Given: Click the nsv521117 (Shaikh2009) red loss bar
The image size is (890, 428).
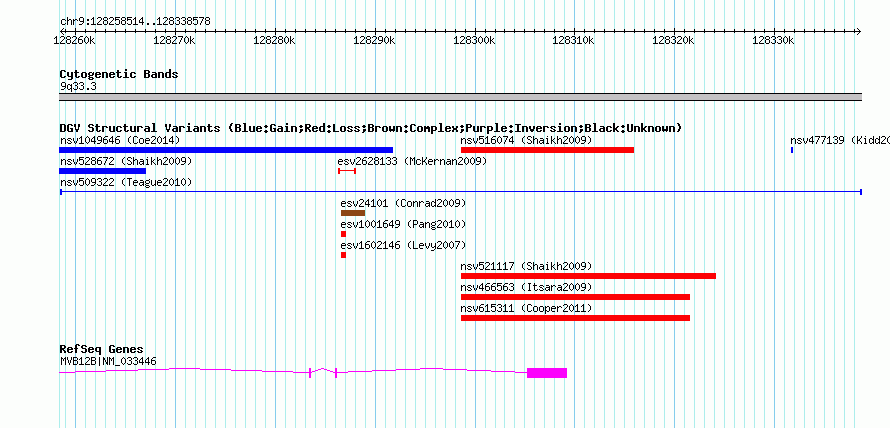Looking at the screenshot, I should tap(588, 276).
